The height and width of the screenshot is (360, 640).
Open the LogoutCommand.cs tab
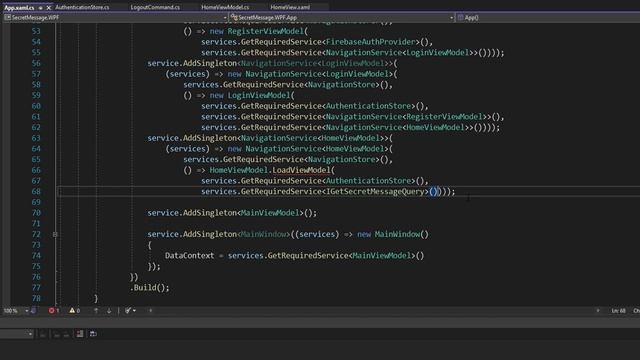click(155, 7)
